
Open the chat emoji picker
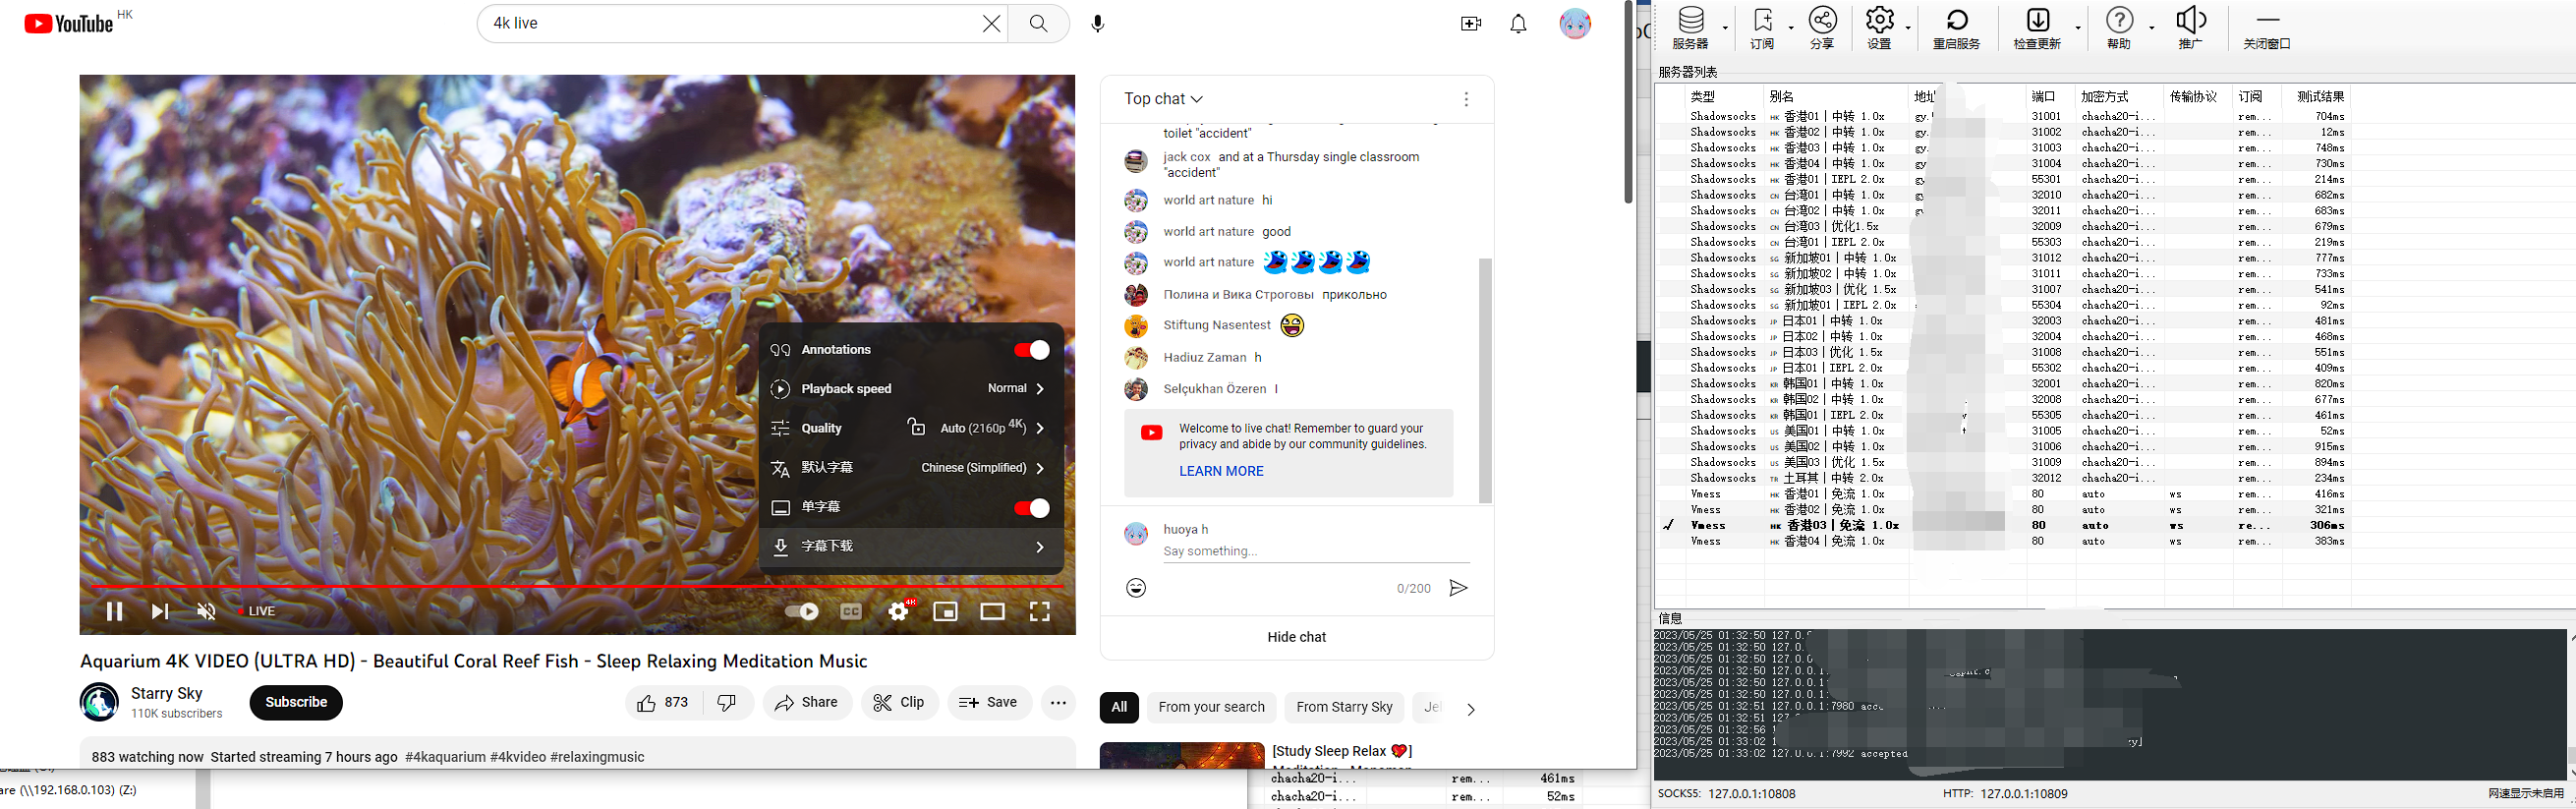(x=1136, y=588)
